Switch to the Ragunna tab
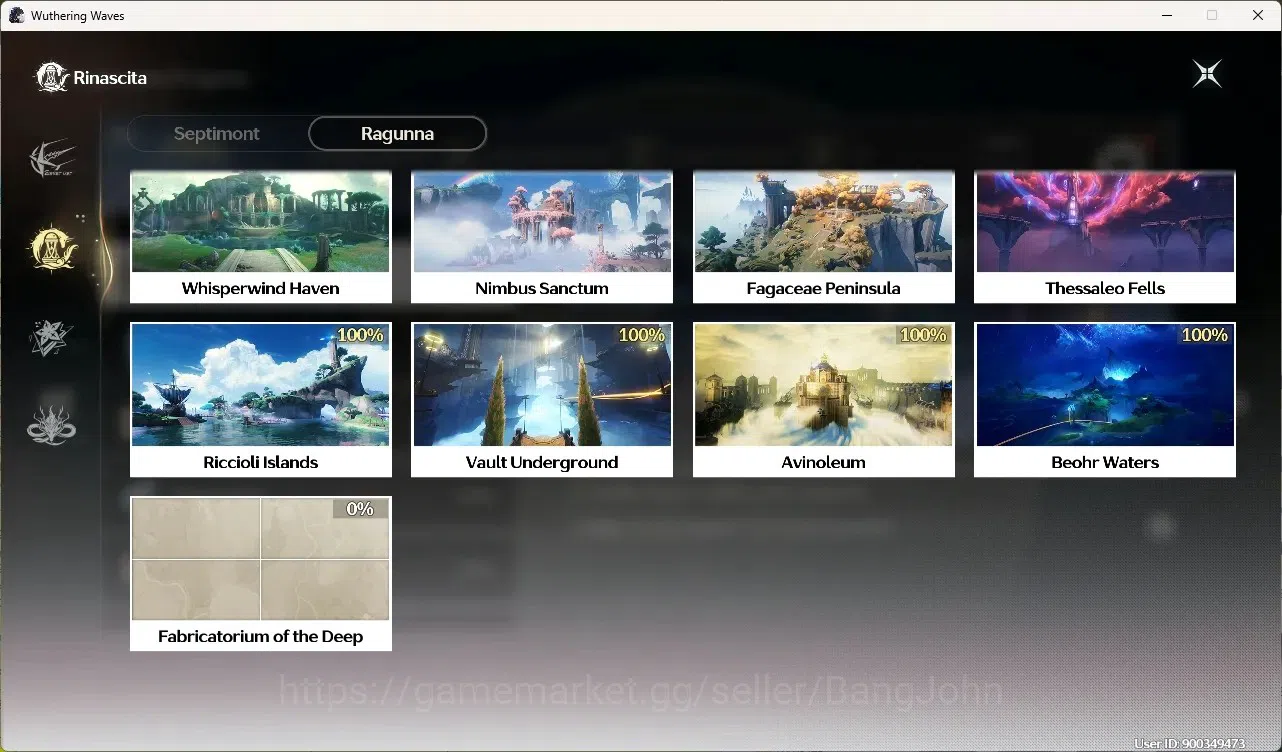The height and width of the screenshot is (752, 1282). [397, 133]
